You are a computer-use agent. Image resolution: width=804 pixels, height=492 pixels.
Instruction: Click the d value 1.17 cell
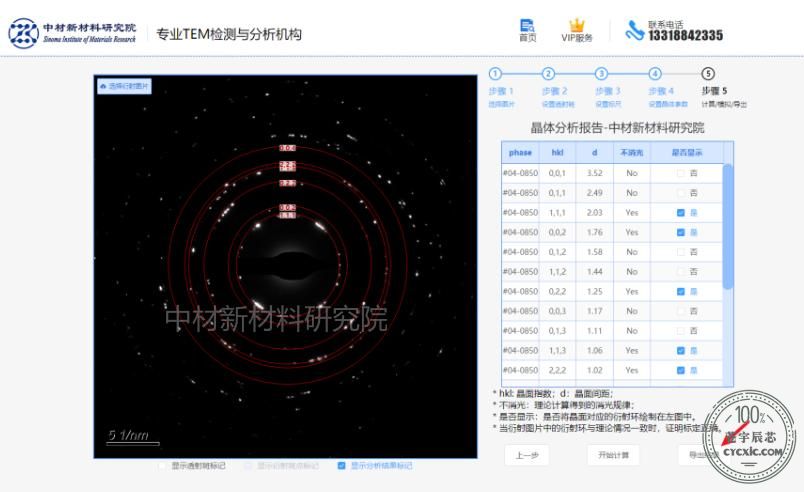(x=594, y=311)
